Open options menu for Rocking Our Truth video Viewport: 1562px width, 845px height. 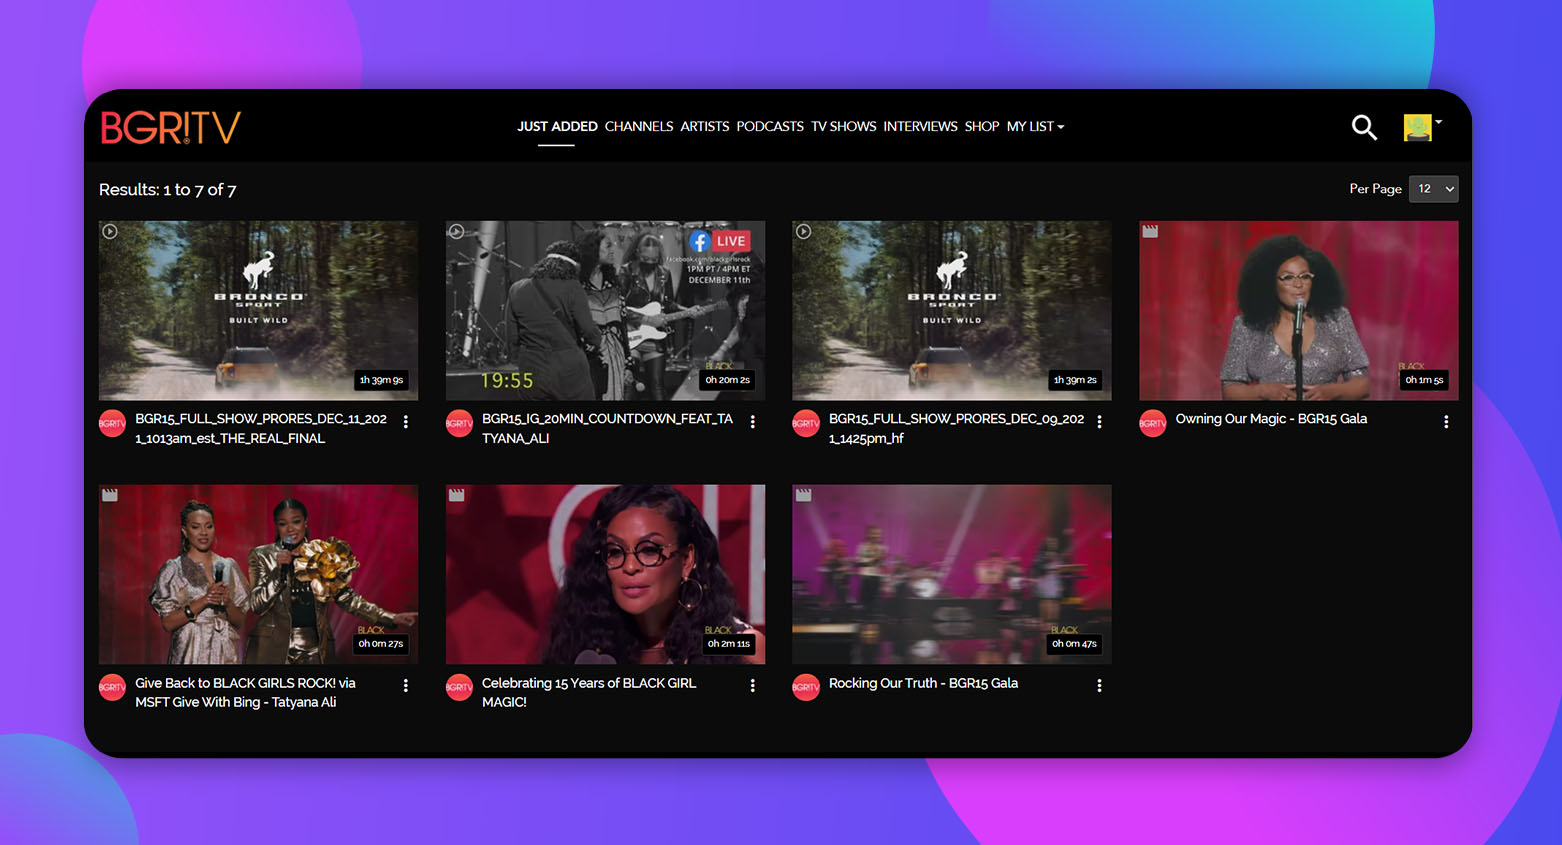[1099, 686]
